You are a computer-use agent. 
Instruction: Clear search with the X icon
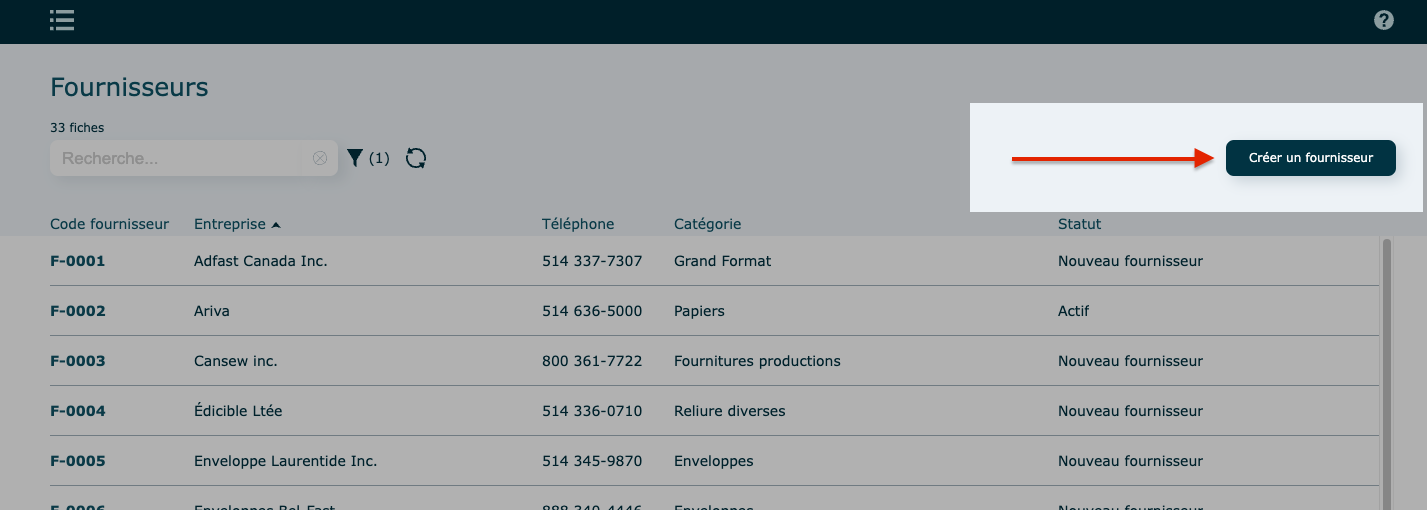point(320,158)
